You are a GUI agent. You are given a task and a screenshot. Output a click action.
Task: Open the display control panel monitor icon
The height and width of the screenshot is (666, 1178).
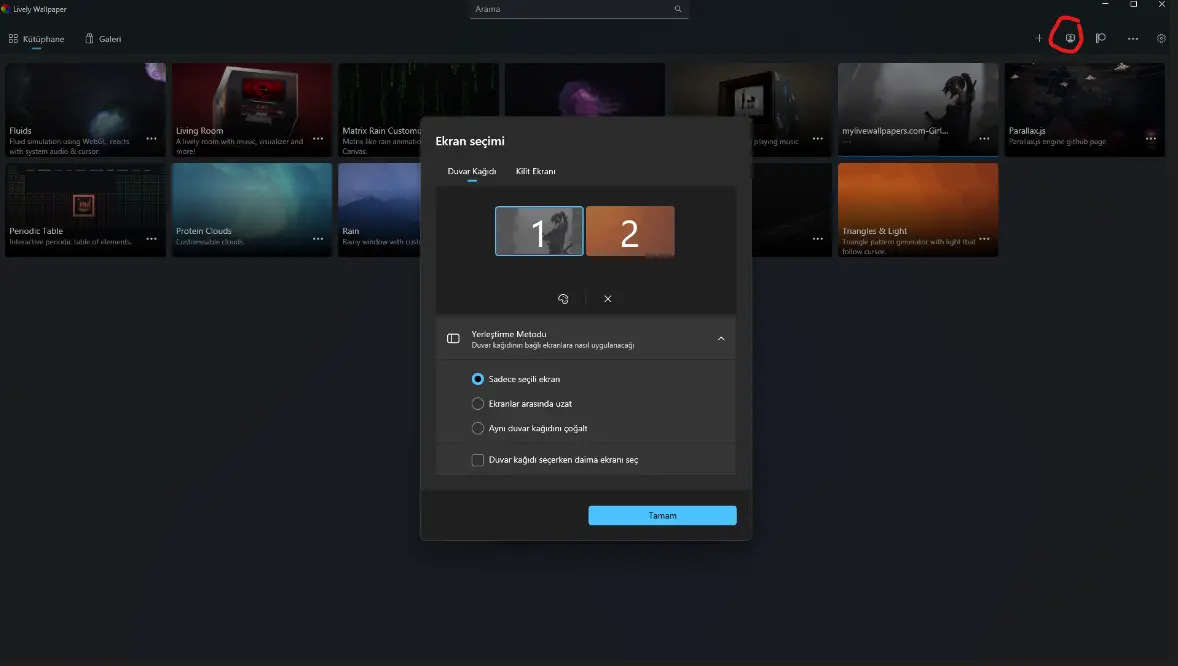[x=1070, y=38]
